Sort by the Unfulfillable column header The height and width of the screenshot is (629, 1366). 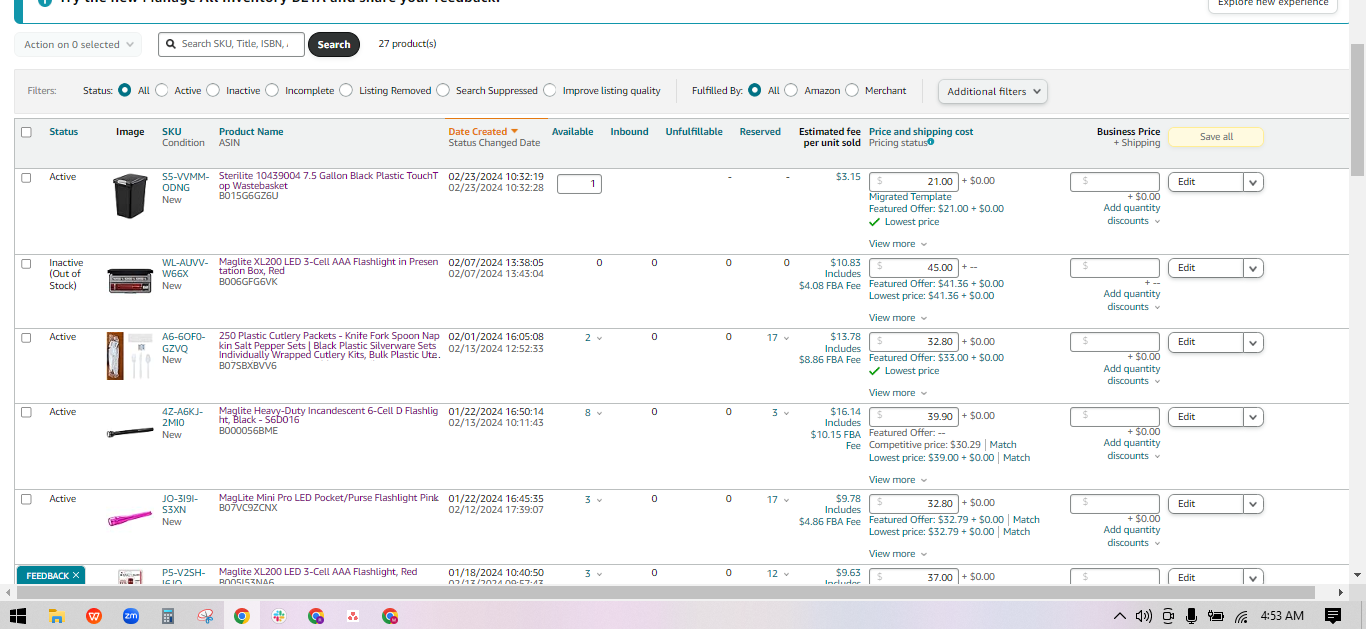(x=694, y=132)
